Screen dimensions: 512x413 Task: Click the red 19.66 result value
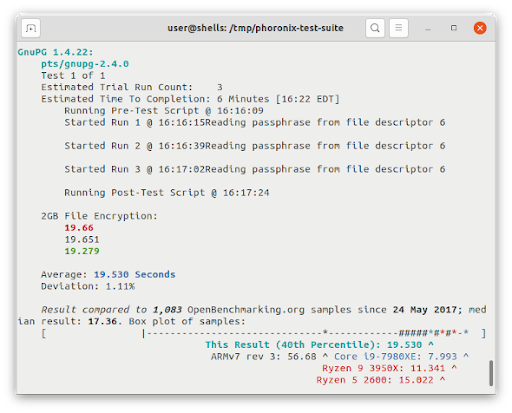tap(79, 228)
